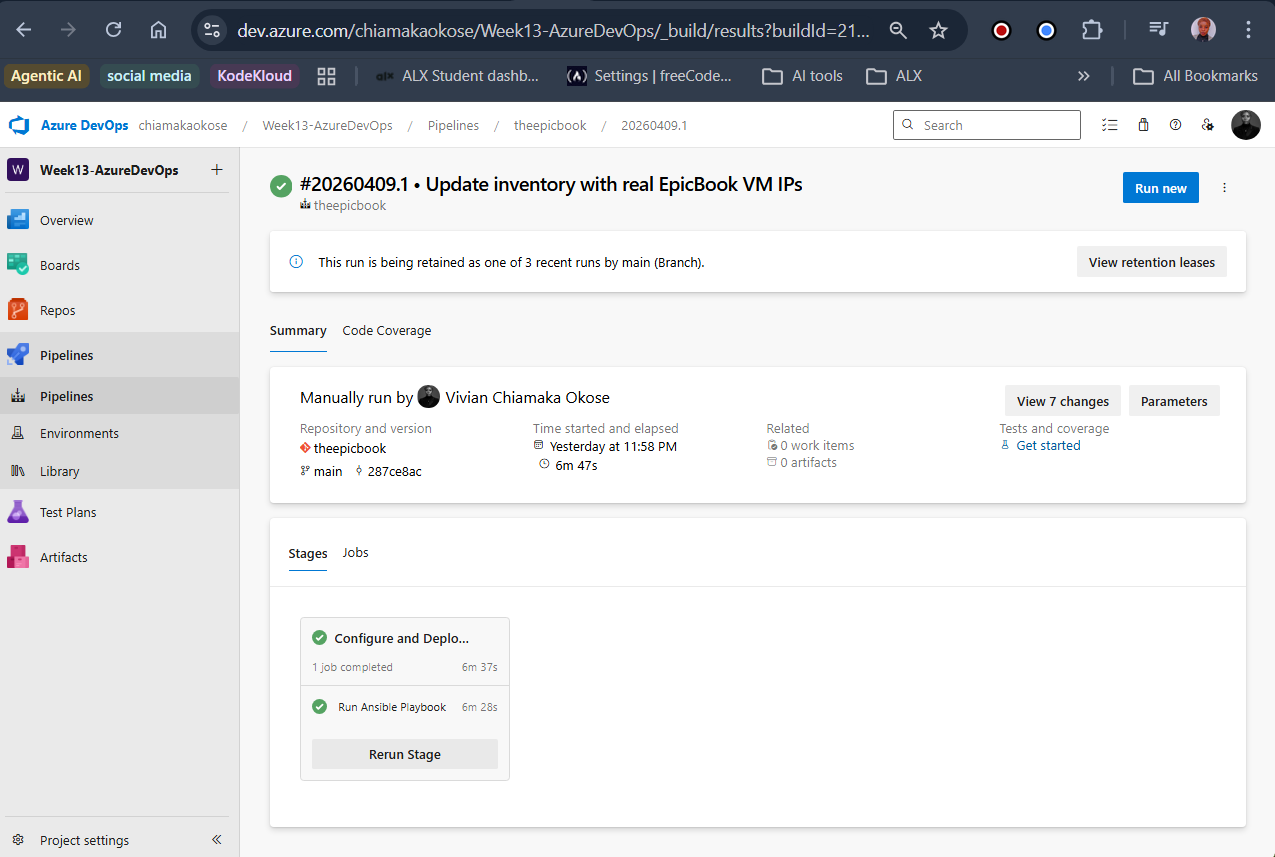Image resolution: width=1275 pixels, height=857 pixels.
Task: Open the Help question mark icon
Action: (x=1176, y=125)
